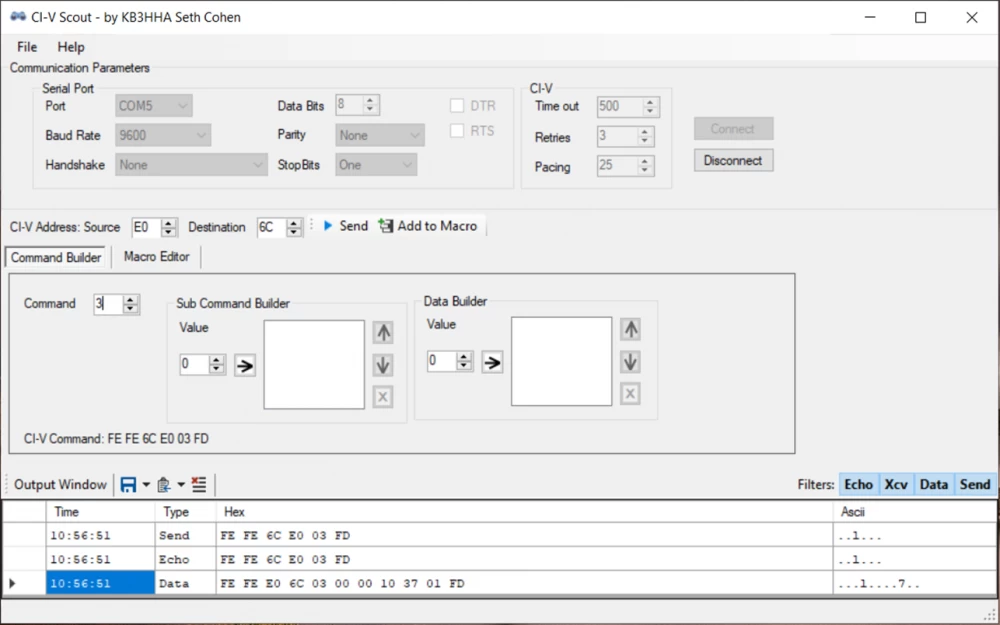Add data value with arrow button
This screenshot has width=1000, height=625.
492,363
